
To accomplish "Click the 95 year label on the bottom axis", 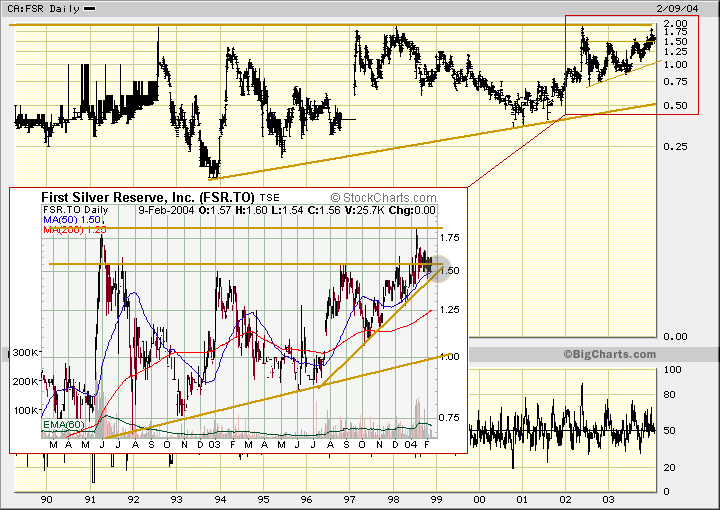I will pos(263,500).
